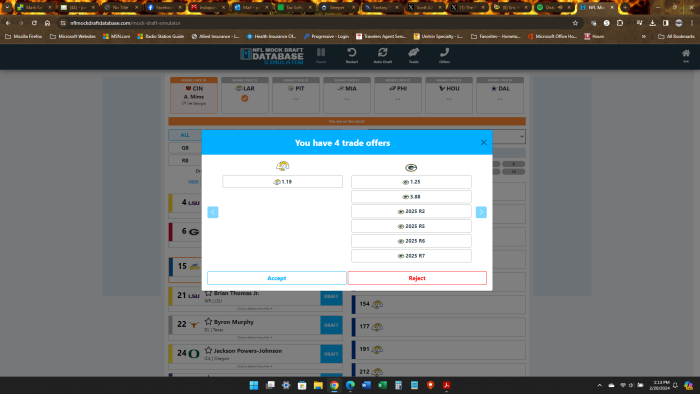
Task: Open NFL Mock Draft Database logo
Action: 272,56
